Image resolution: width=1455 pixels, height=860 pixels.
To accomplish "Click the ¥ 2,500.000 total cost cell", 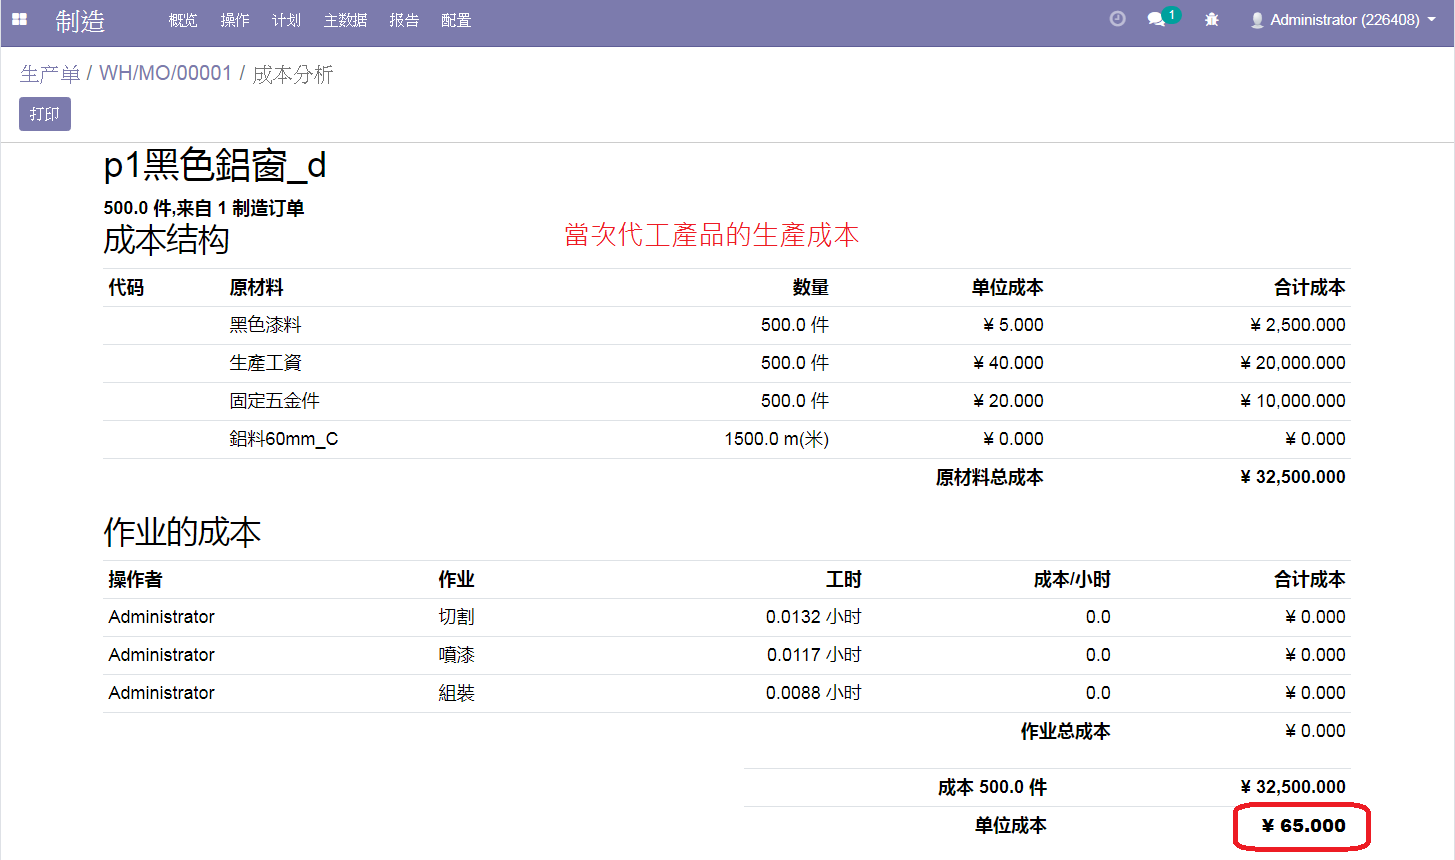I will (x=1298, y=325).
